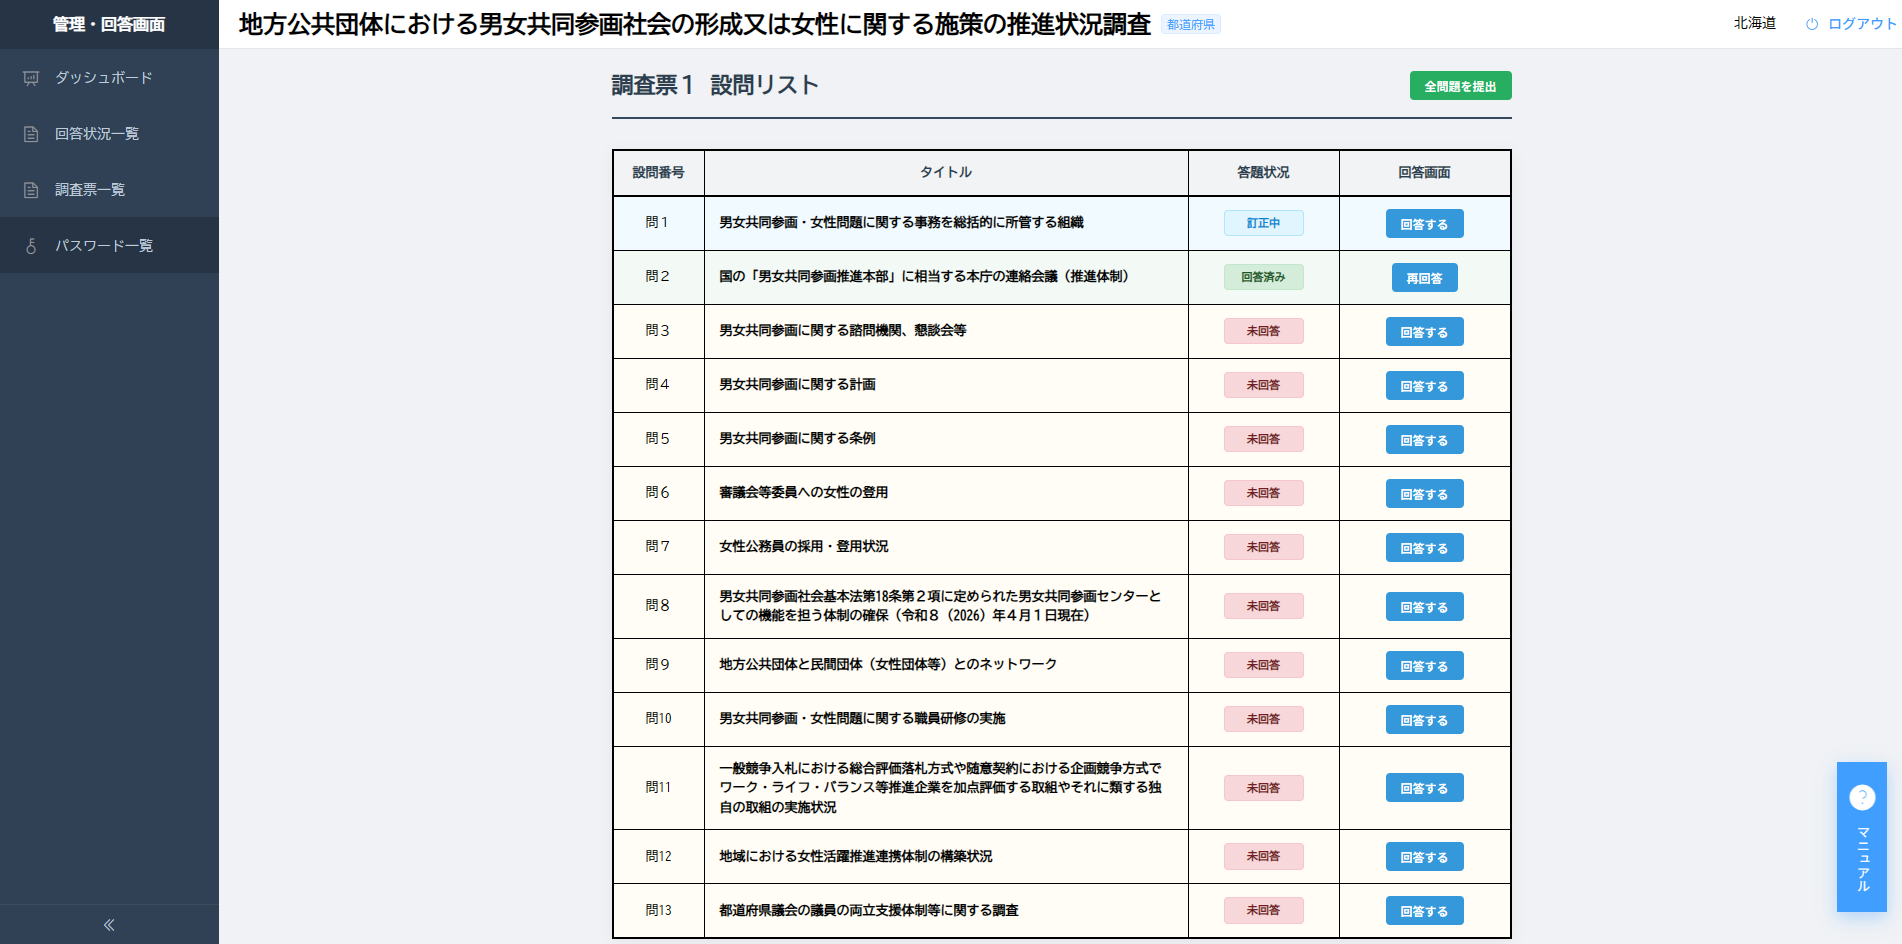The height and width of the screenshot is (944, 1902).
Task: Click 回答する for 問10
Action: pyautogui.click(x=1424, y=720)
